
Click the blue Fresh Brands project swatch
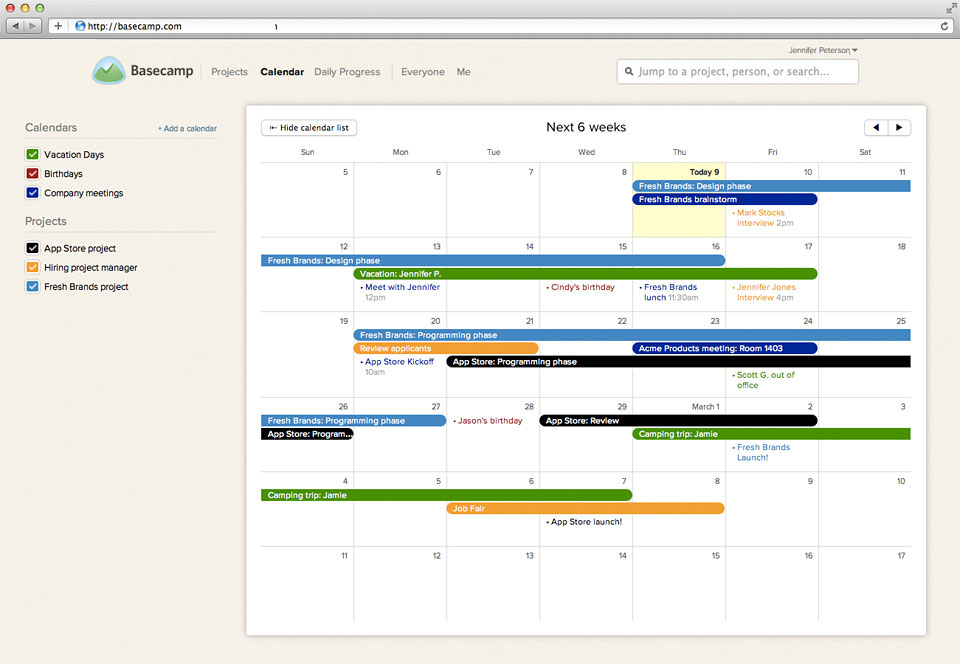tap(32, 287)
